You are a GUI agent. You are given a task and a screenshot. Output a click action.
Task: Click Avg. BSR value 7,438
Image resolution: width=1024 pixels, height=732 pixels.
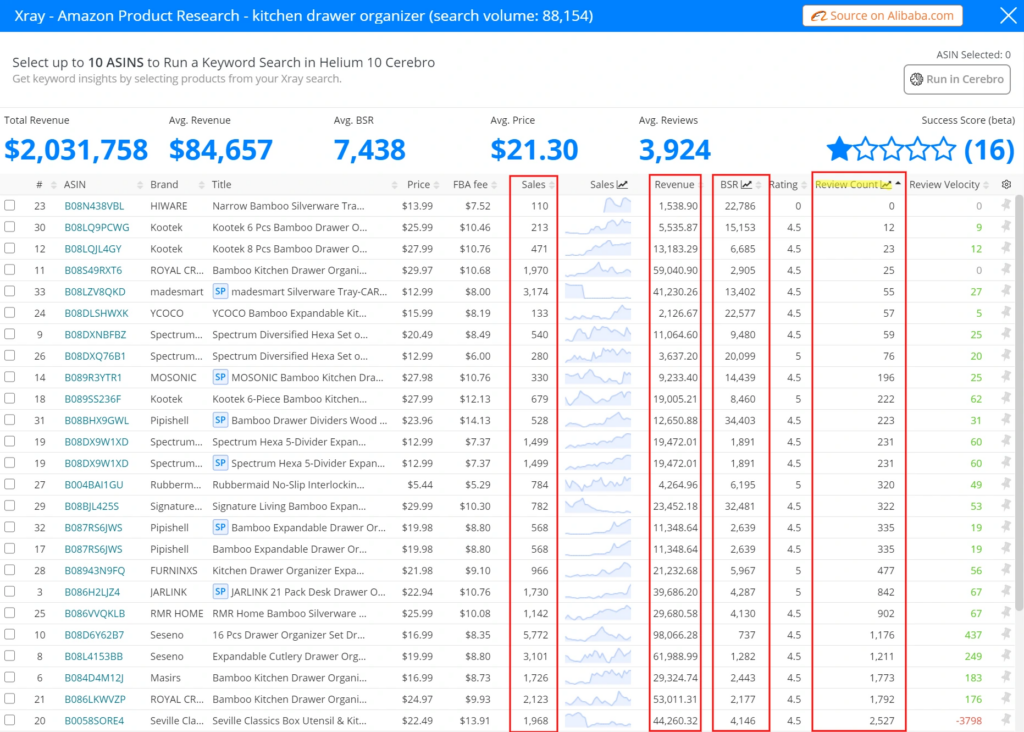tap(370, 150)
